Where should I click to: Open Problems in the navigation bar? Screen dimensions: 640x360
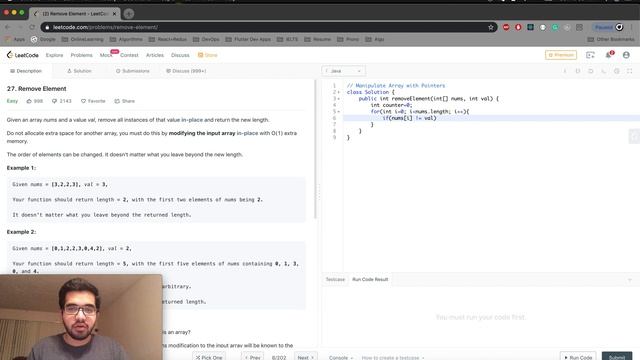coord(82,55)
